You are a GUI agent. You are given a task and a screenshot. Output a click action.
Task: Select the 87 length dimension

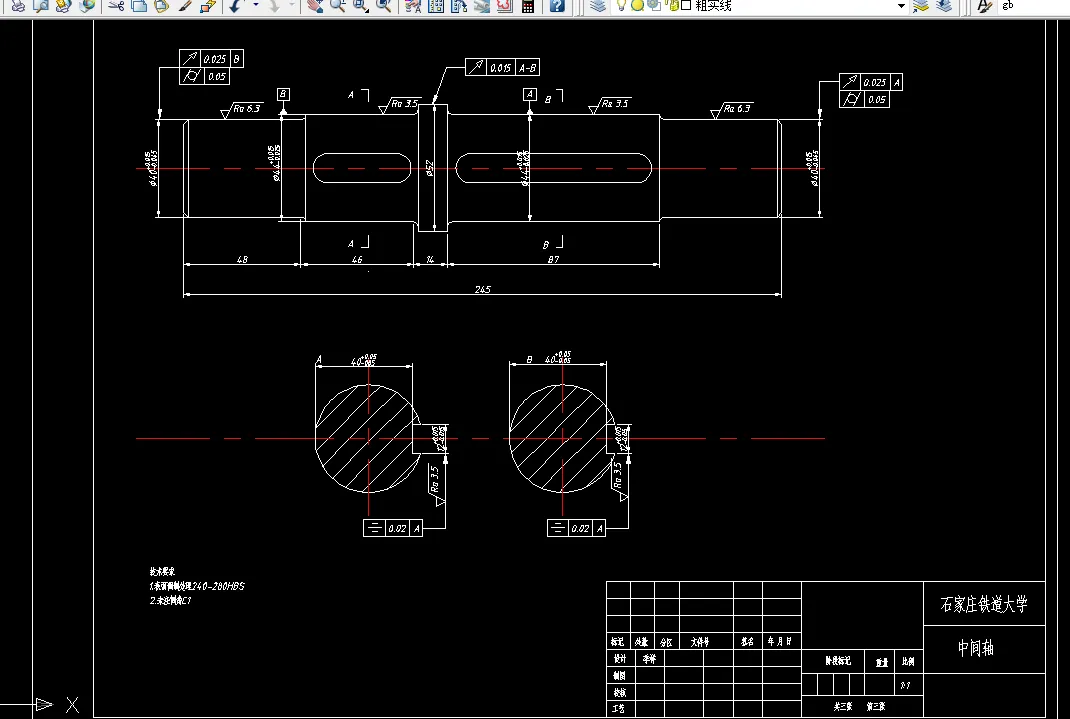click(x=553, y=259)
